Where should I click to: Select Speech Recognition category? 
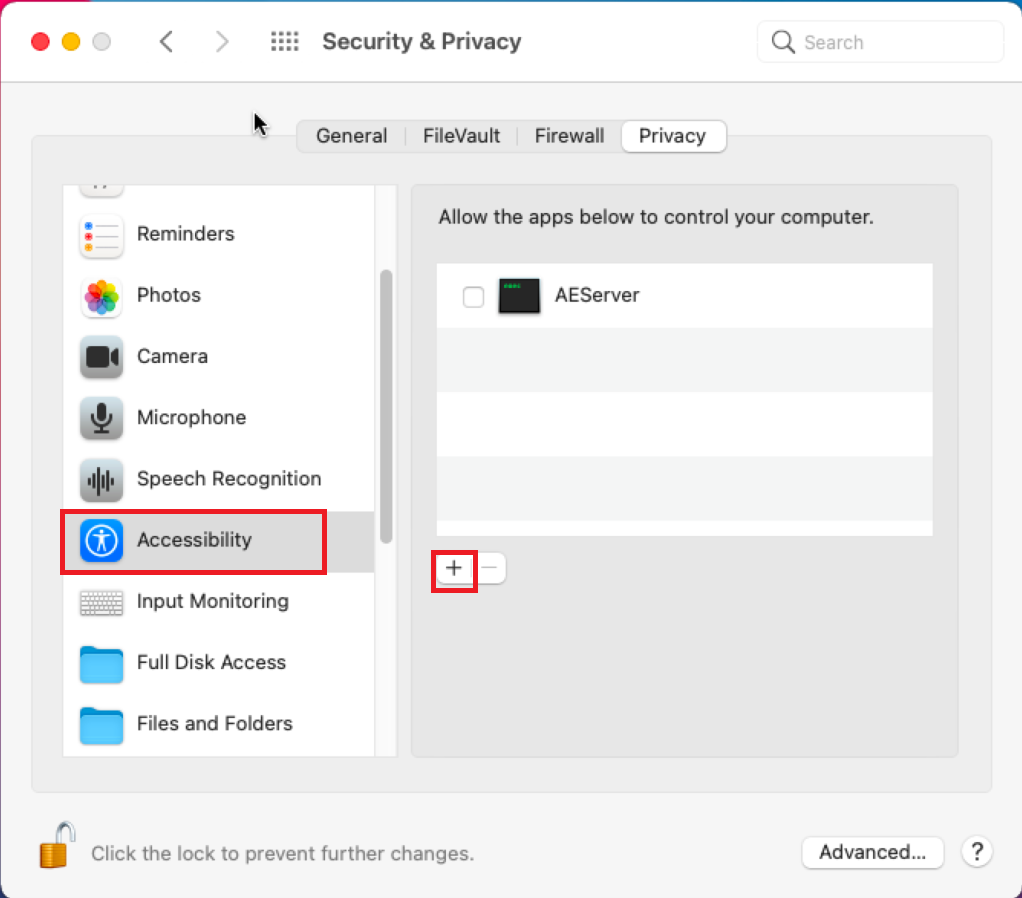coord(218,479)
